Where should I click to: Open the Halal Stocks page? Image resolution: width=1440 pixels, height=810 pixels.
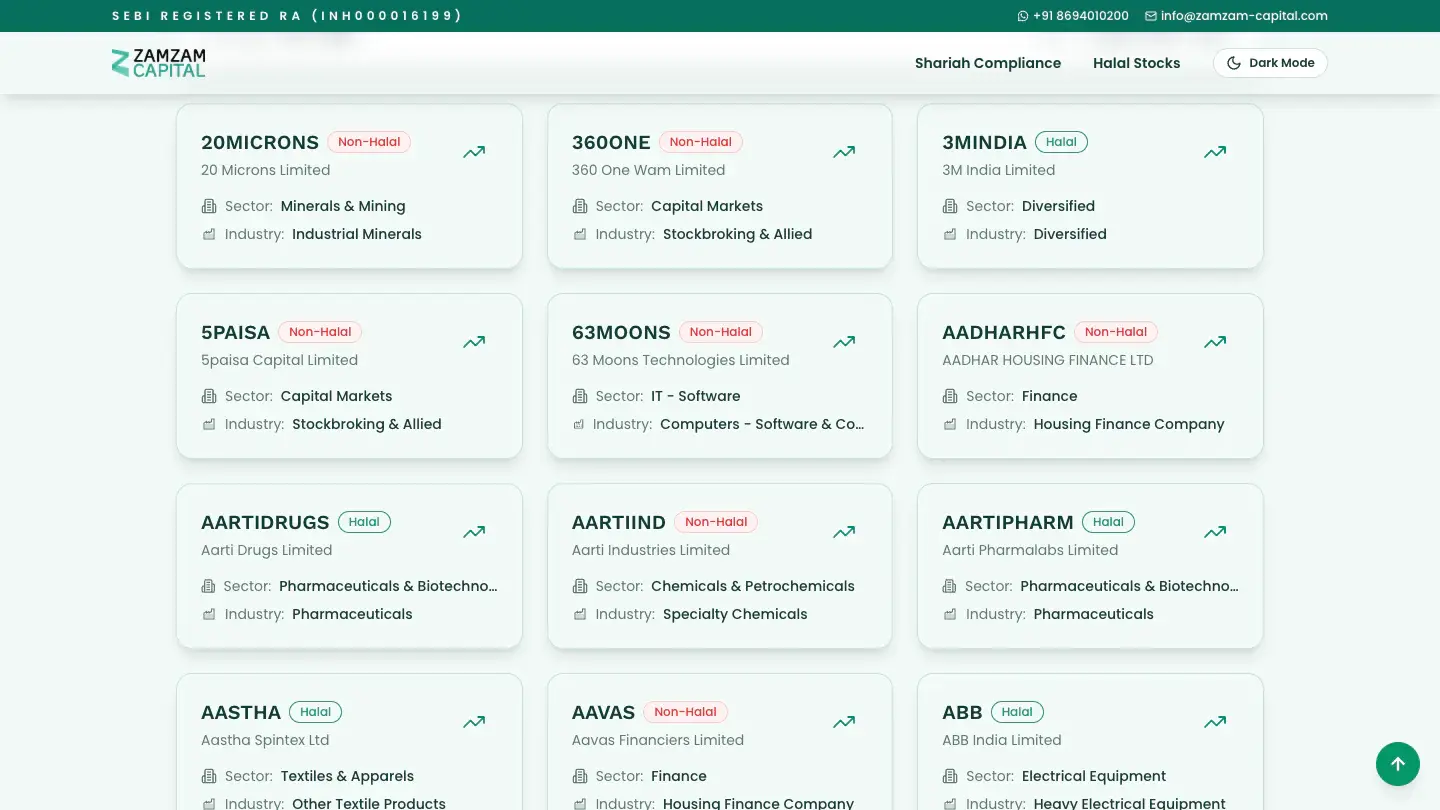coord(1136,63)
